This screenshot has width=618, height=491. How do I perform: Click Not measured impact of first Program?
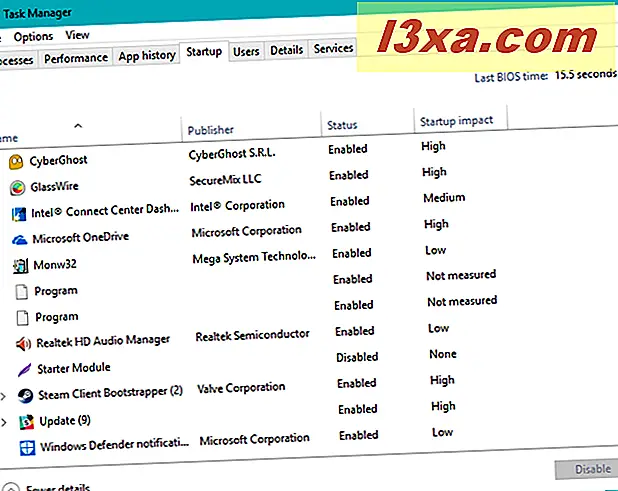(461, 275)
